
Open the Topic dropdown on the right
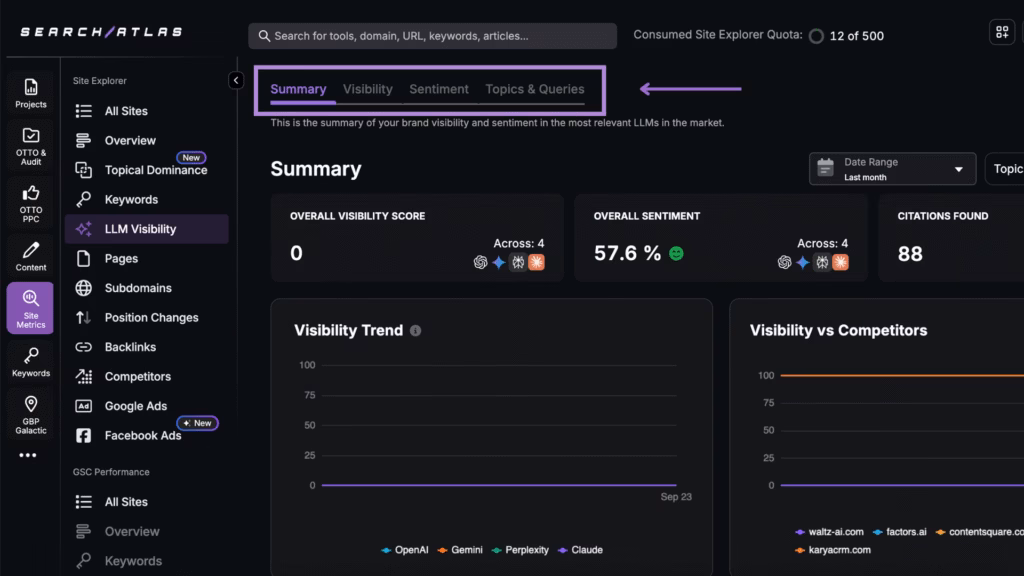[1008, 168]
